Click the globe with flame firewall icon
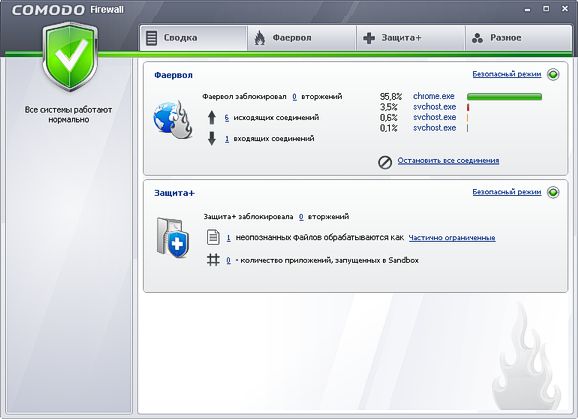Screen dimensions: 578x419 pyautogui.click(x=173, y=119)
